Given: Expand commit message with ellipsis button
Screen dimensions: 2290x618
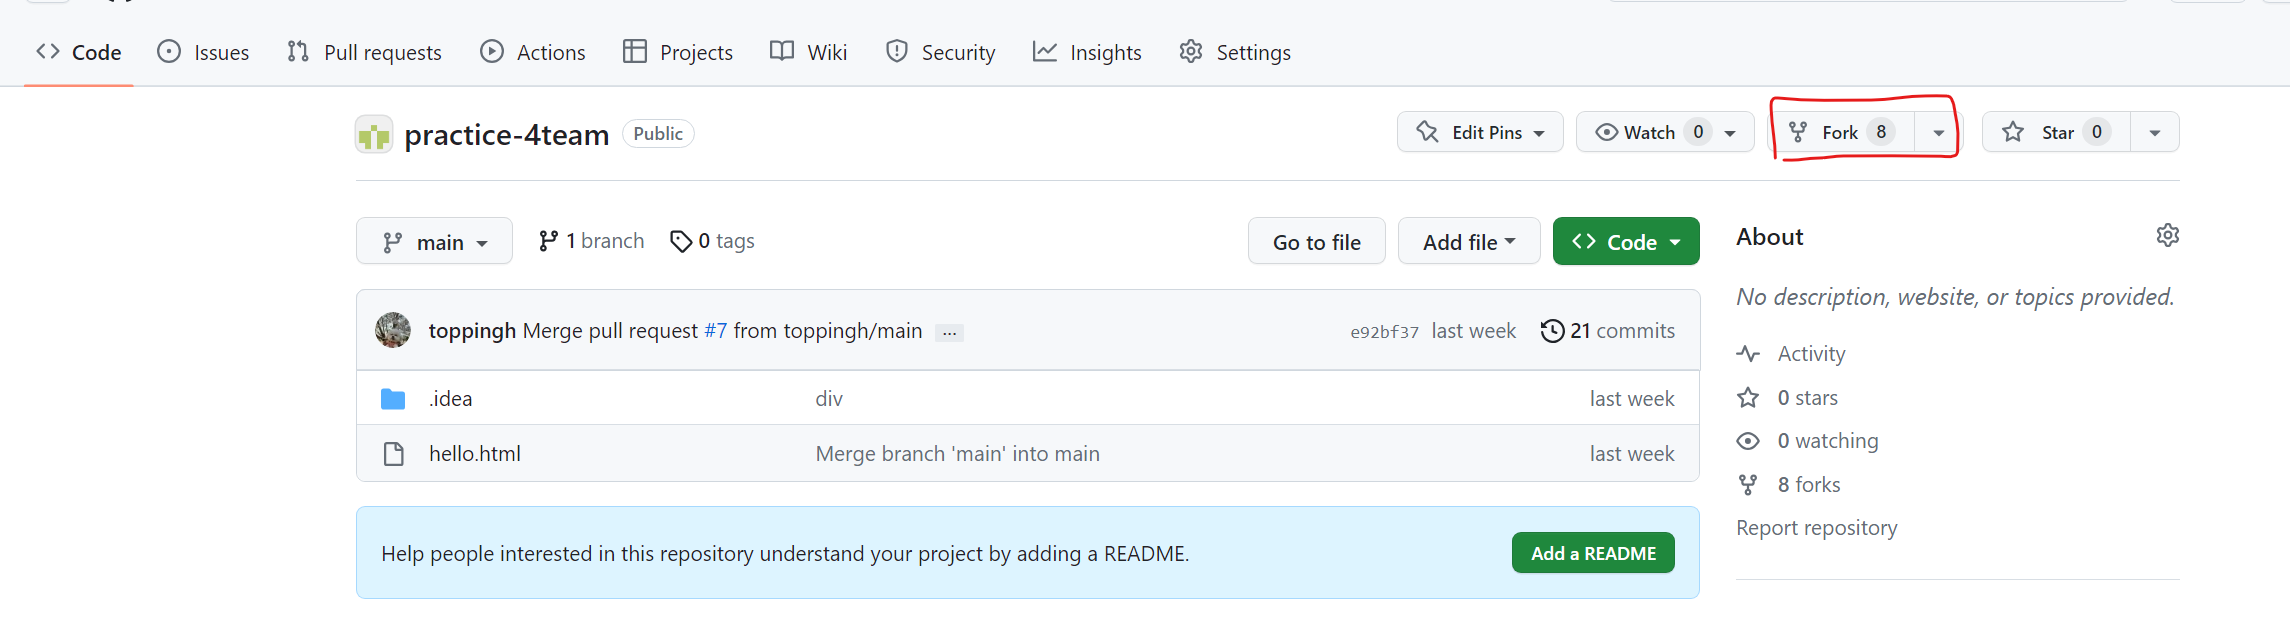Looking at the screenshot, I should point(949,332).
